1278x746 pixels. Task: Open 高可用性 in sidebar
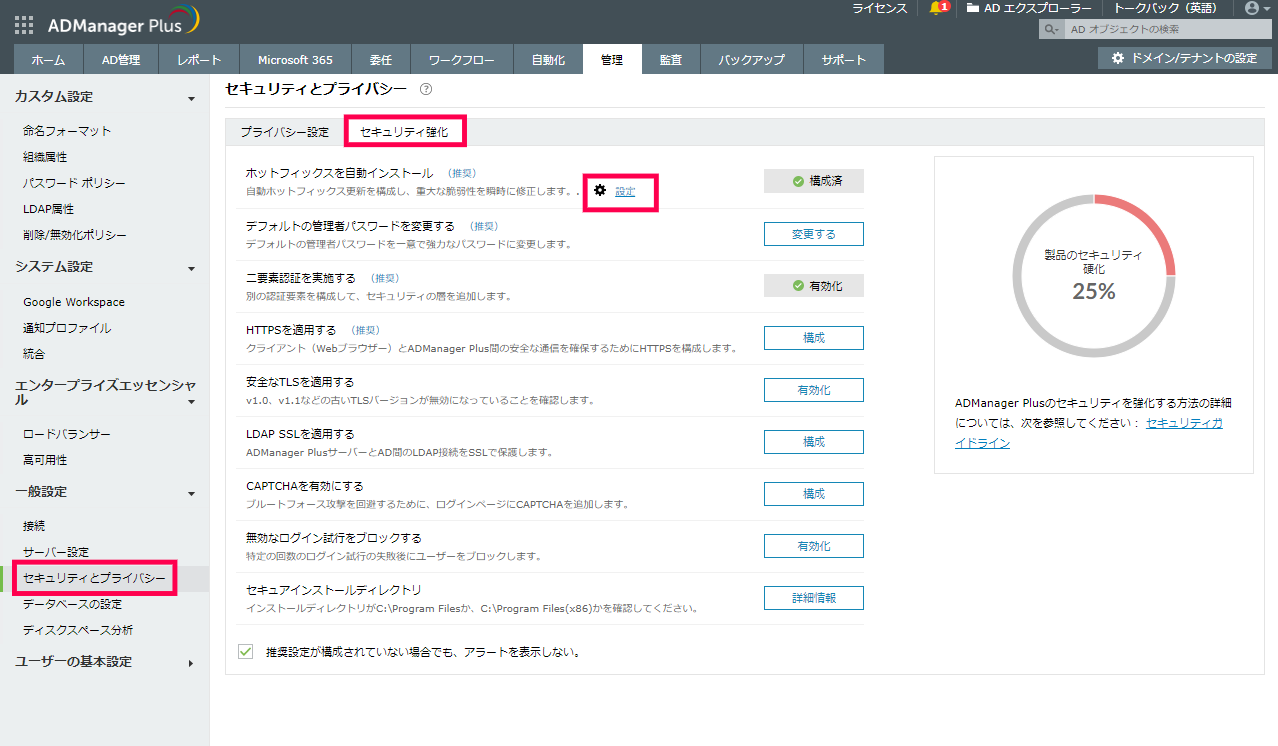(x=45, y=461)
